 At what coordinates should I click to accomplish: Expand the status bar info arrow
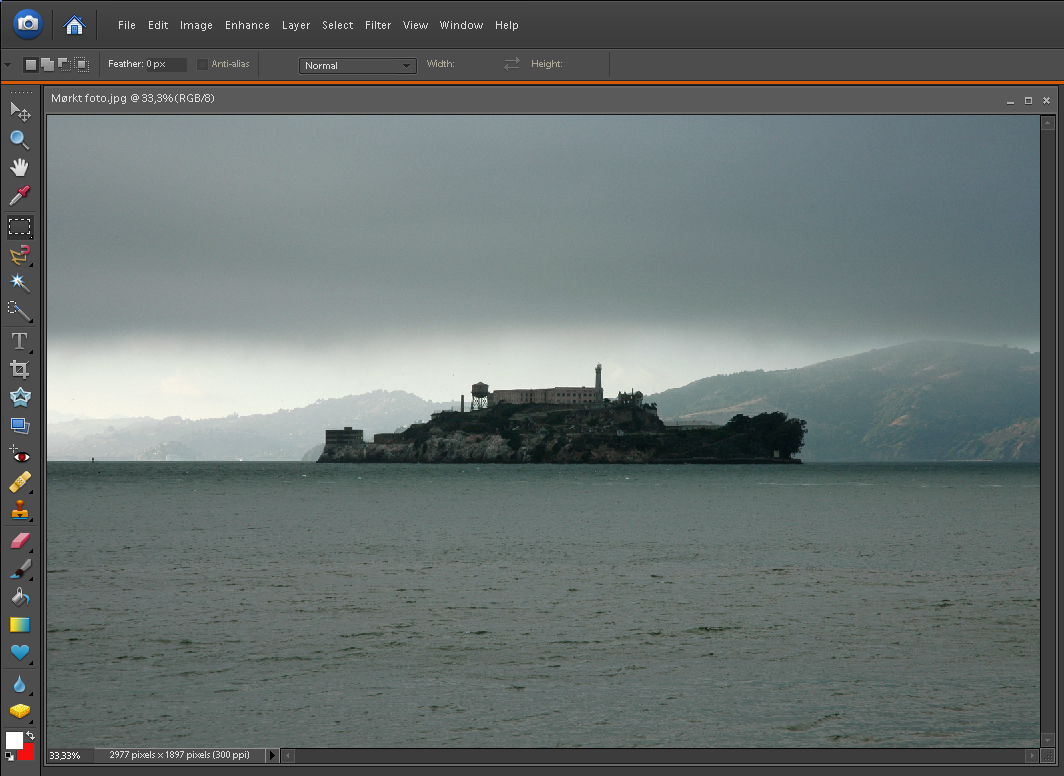[x=272, y=755]
